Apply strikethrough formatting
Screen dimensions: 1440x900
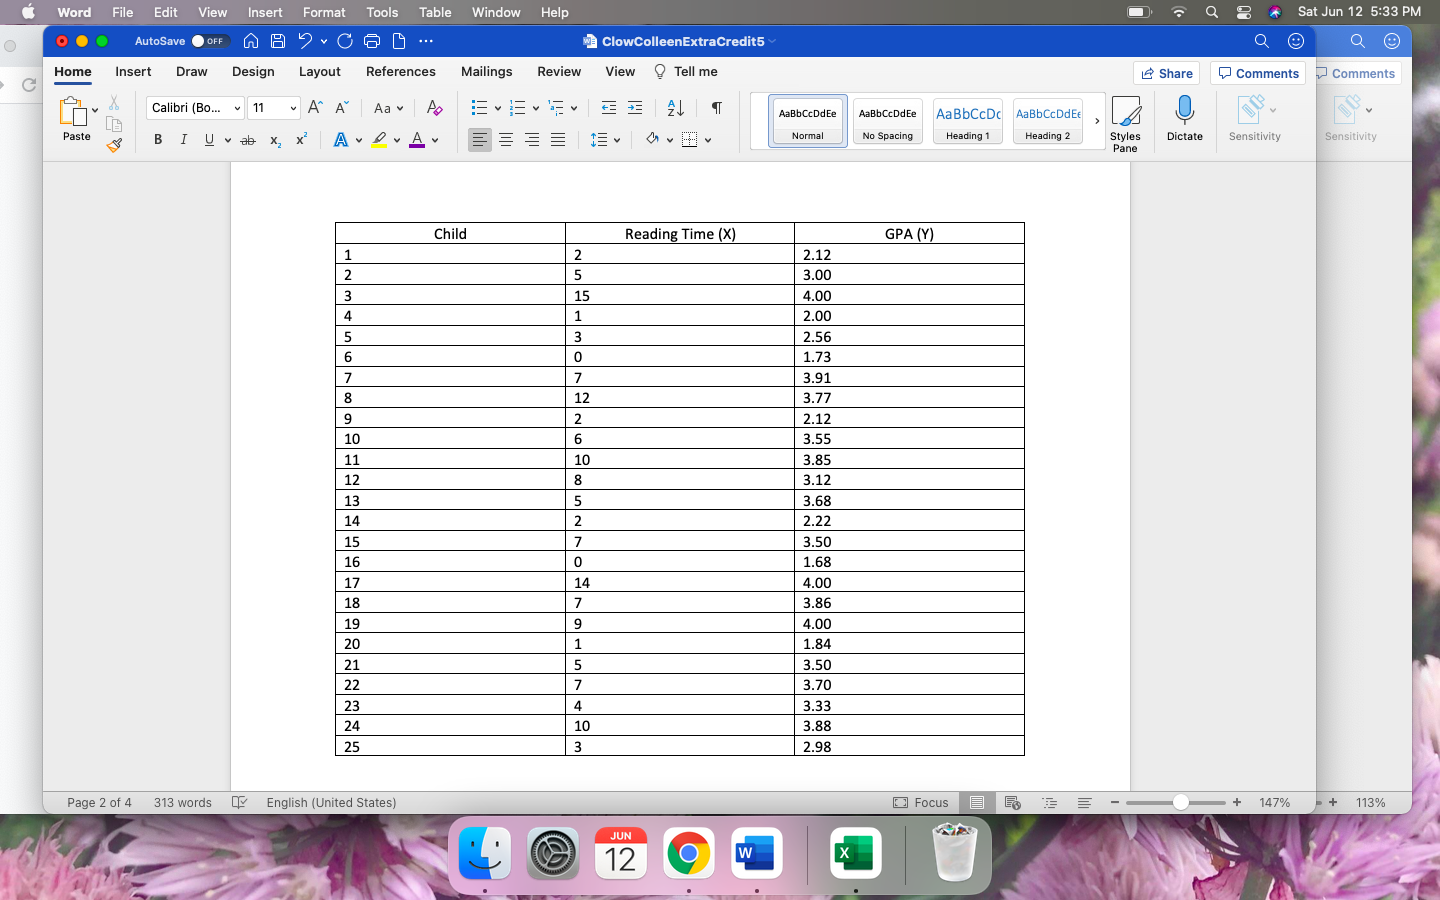tap(248, 140)
